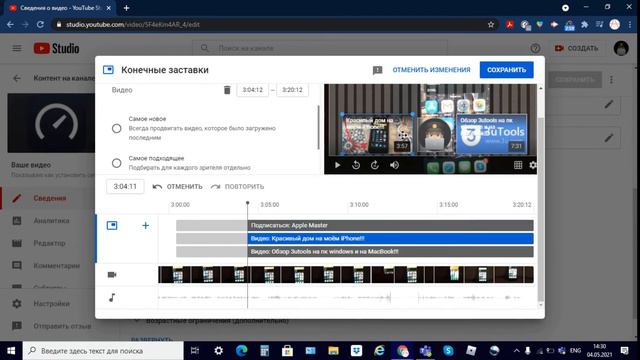Click the end screen track icon
This screenshot has width=640, height=360.
[x=112, y=225]
